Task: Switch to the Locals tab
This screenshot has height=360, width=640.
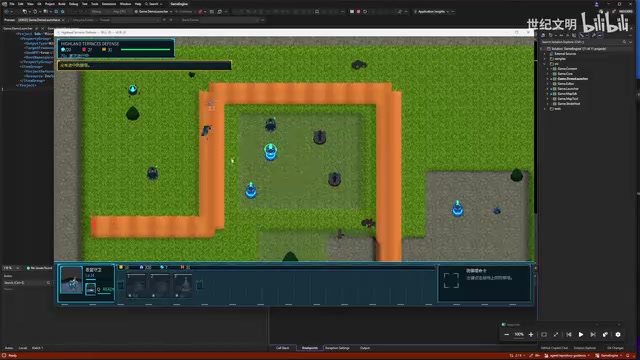Action: pyautogui.click(x=23, y=348)
